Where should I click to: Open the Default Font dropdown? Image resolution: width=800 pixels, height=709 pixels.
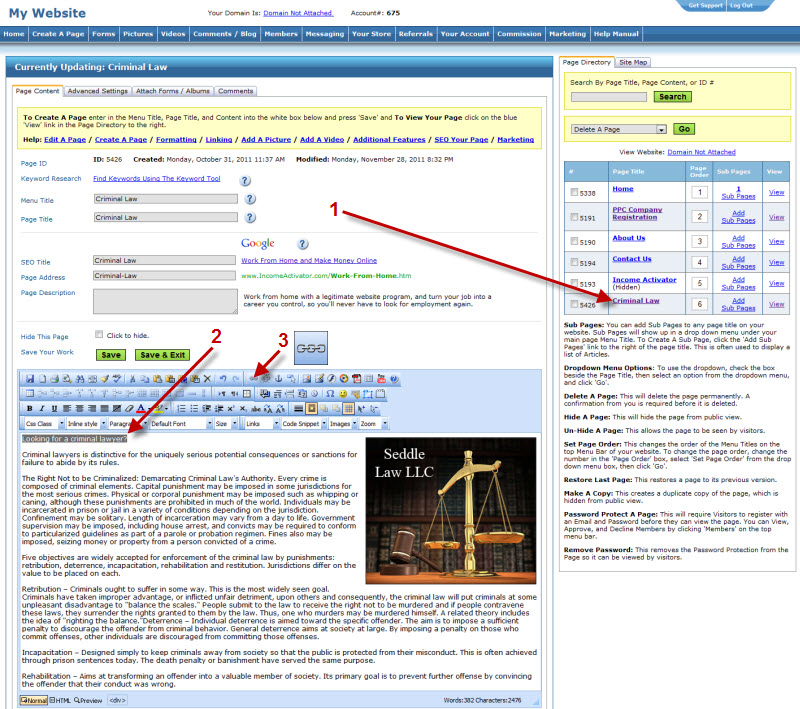(x=181, y=423)
